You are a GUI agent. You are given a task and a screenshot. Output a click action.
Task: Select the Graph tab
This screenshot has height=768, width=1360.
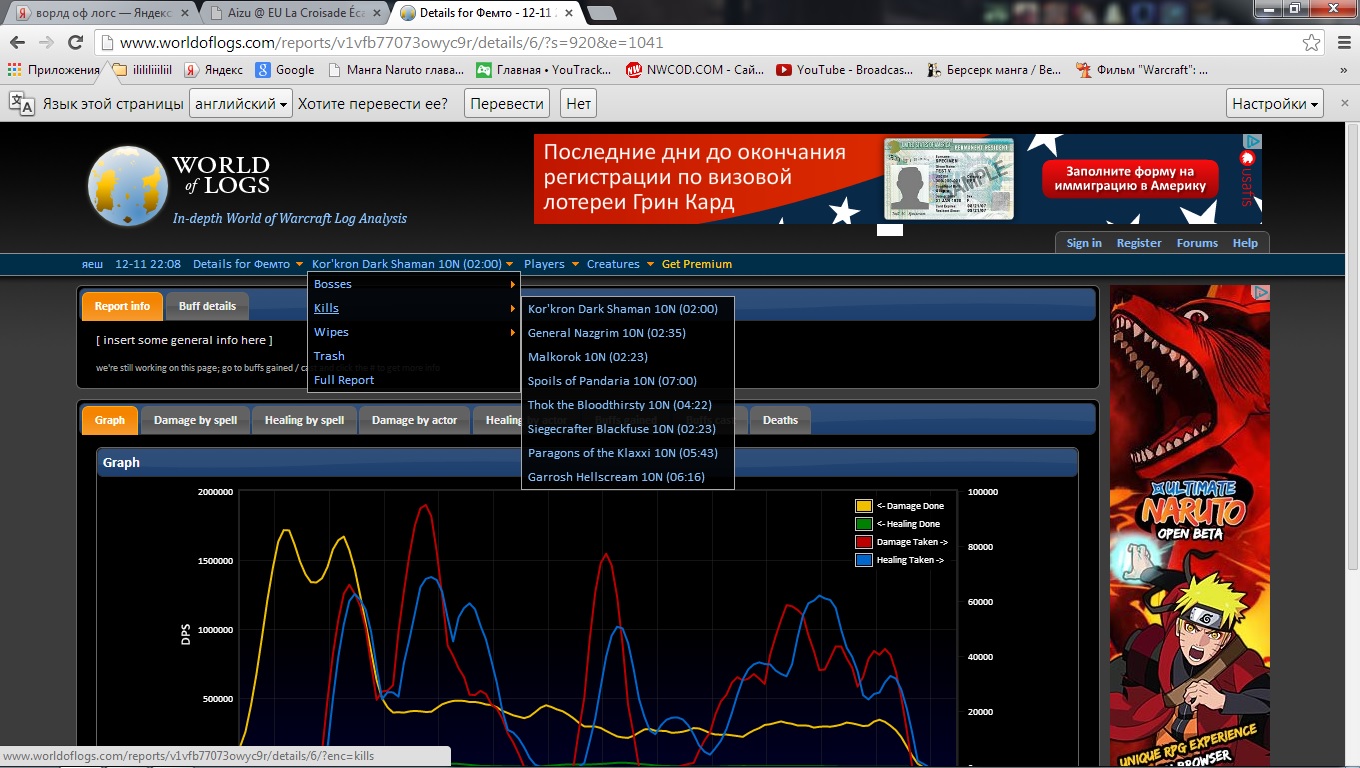[x=110, y=420]
